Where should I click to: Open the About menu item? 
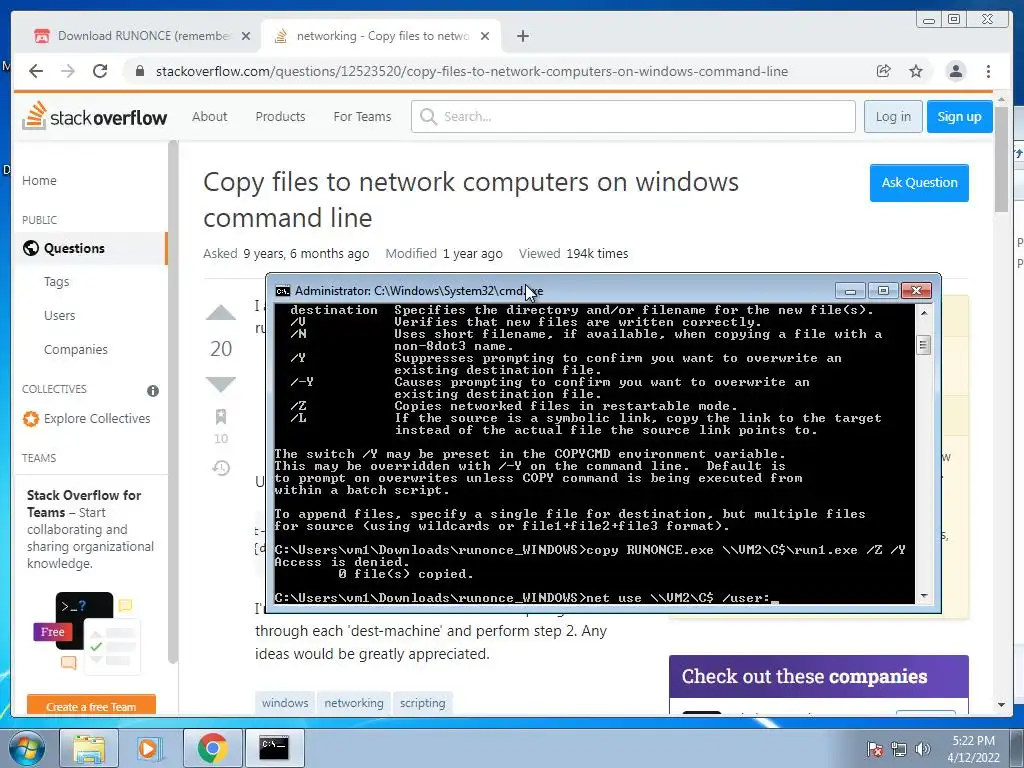[210, 116]
